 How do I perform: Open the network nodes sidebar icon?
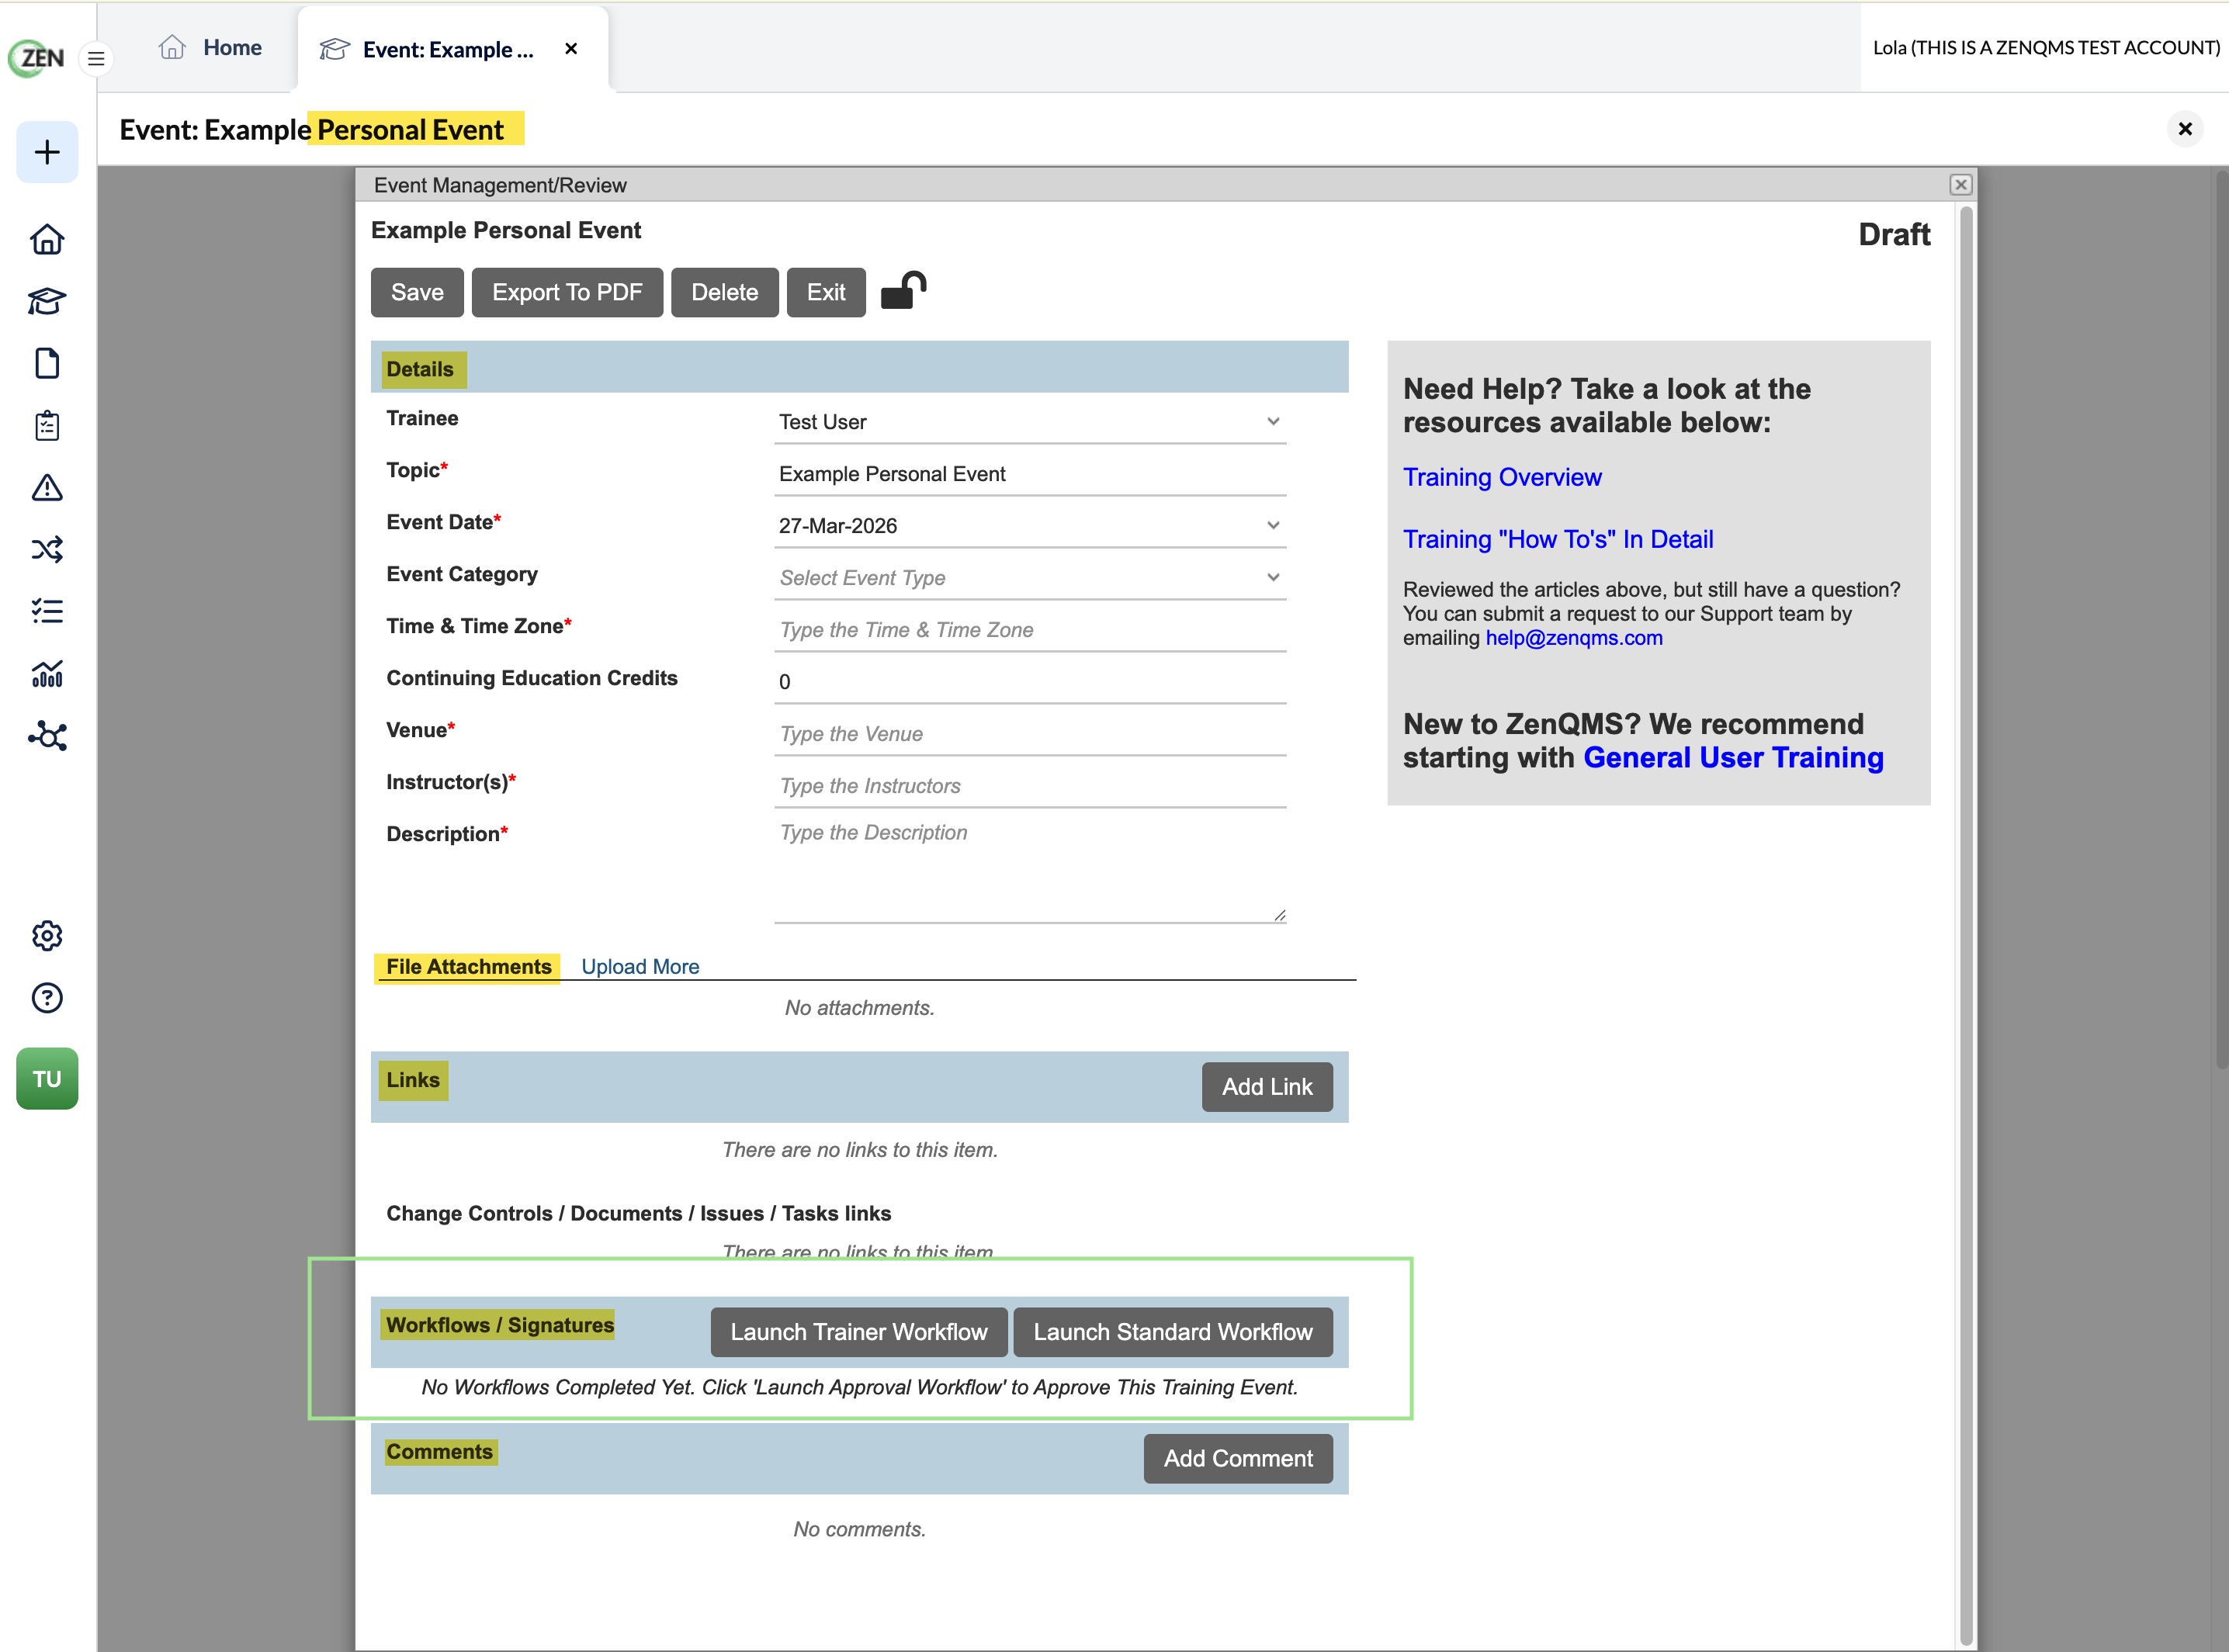[x=47, y=736]
